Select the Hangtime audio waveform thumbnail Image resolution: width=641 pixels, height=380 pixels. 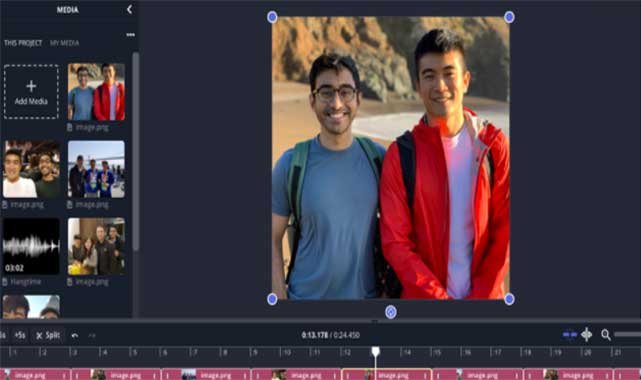[31, 246]
